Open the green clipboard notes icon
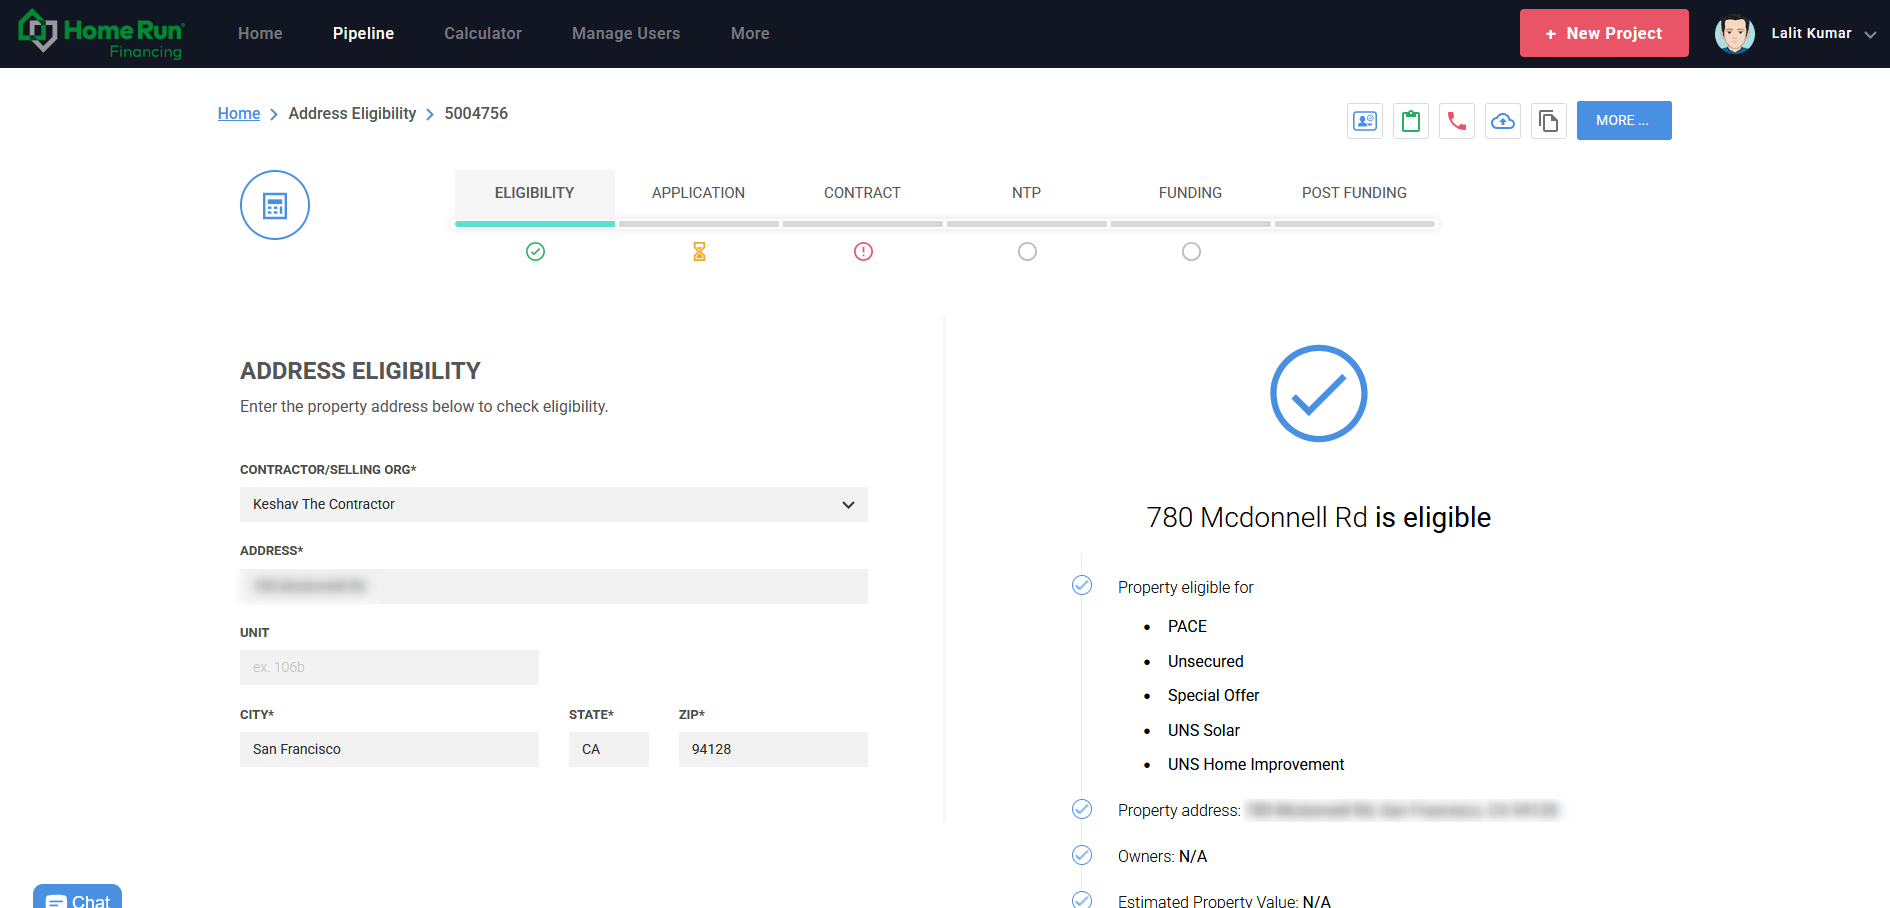This screenshot has width=1890, height=908. 1410,121
